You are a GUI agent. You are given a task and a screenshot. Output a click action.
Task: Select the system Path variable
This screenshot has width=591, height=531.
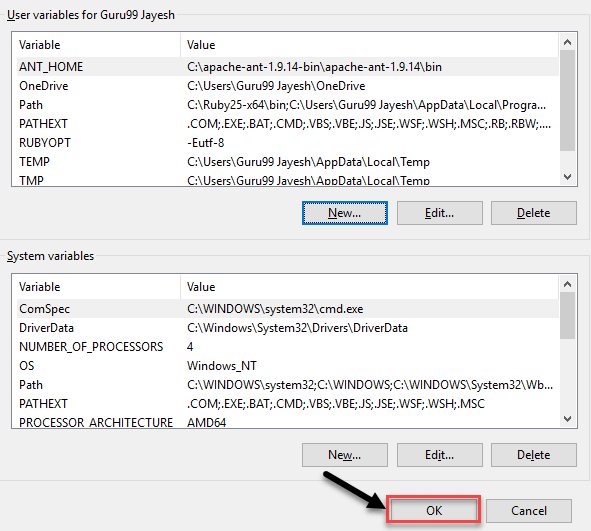tap(288, 385)
